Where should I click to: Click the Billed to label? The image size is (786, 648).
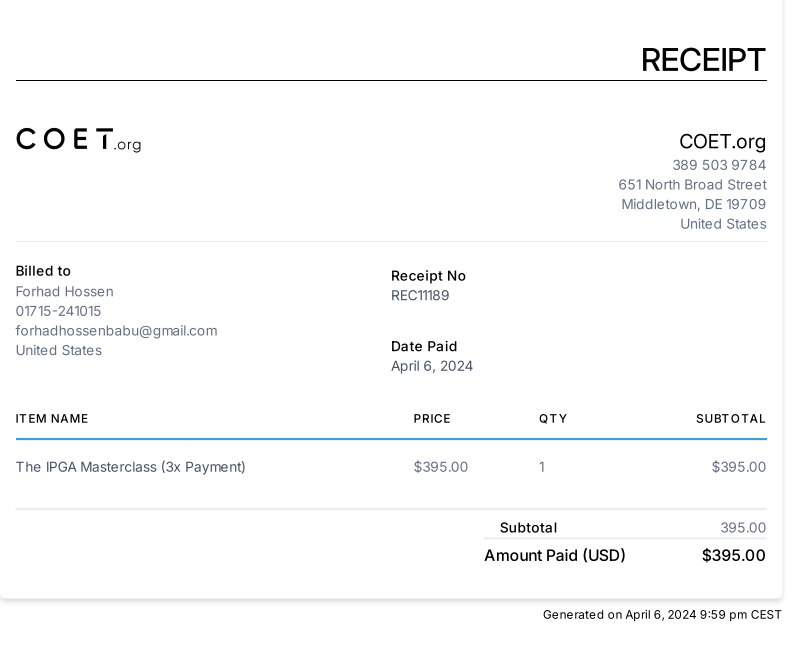pyautogui.click(x=43, y=271)
